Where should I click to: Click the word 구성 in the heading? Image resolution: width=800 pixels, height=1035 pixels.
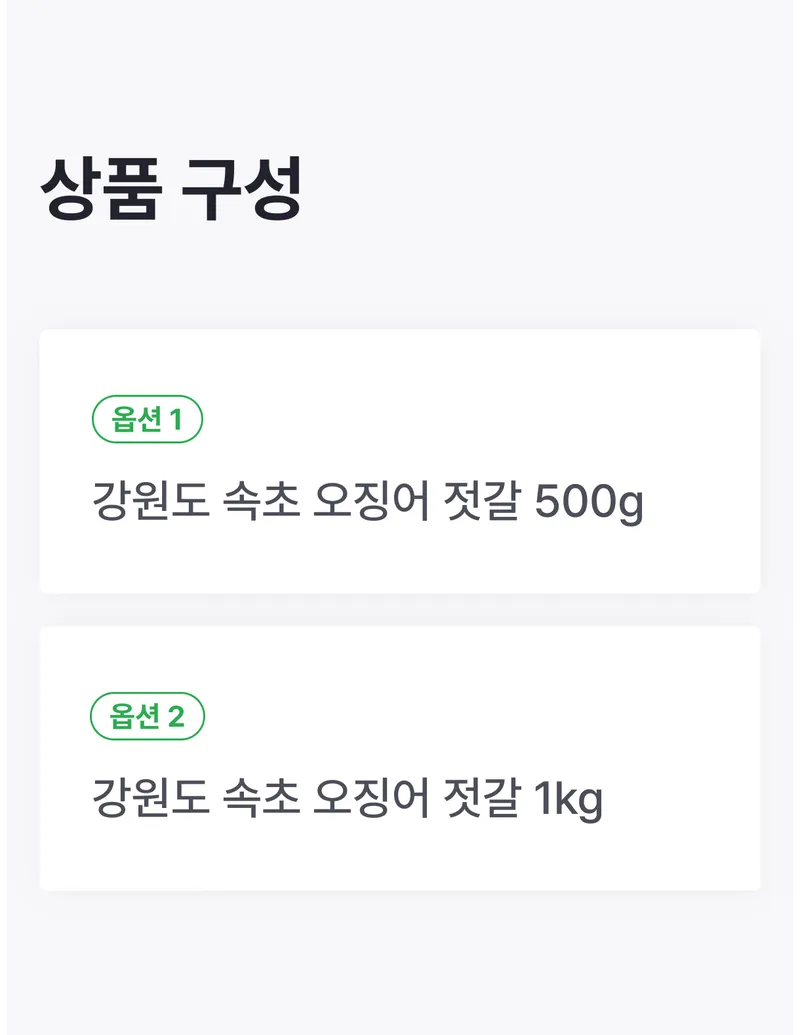[241, 190]
